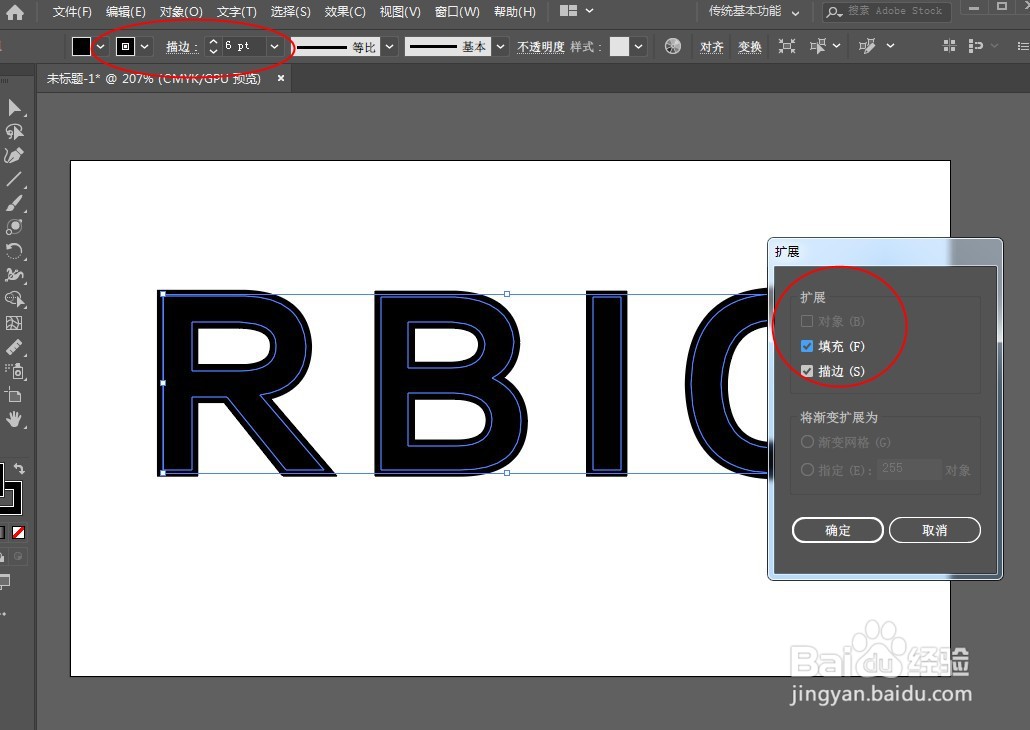The width and height of the screenshot is (1030, 730).
Task: Click the 对齐 link in the control bar
Action: 711,47
